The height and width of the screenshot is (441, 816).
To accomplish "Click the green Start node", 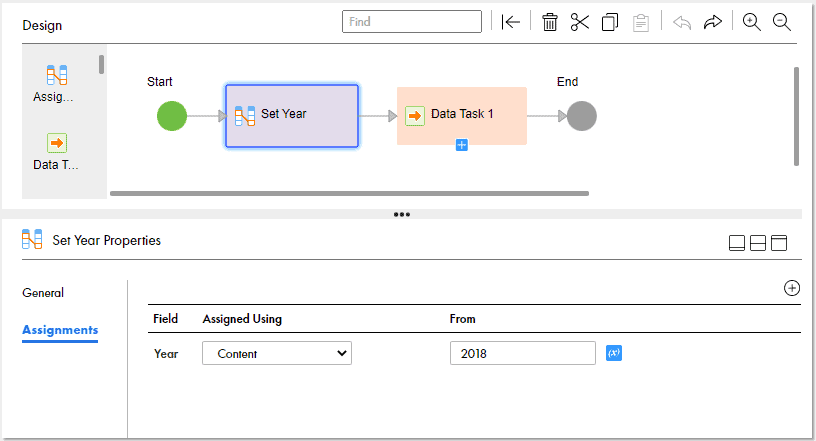I will (x=172, y=116).
